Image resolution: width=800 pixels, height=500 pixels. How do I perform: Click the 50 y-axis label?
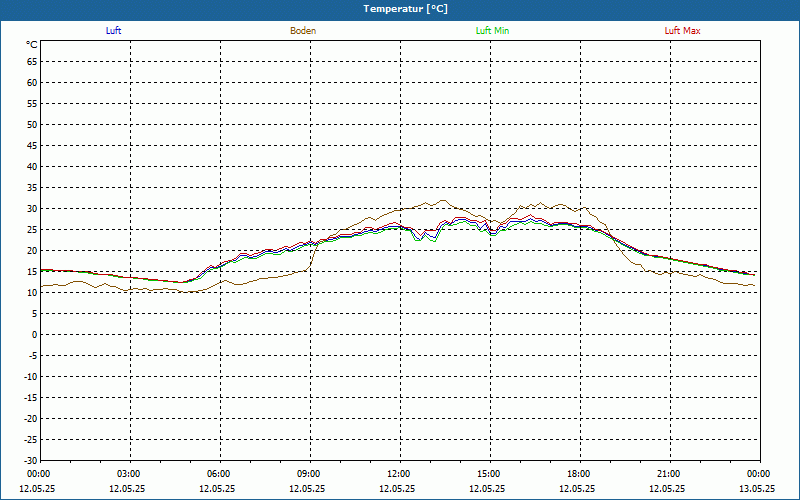(32, 124)
